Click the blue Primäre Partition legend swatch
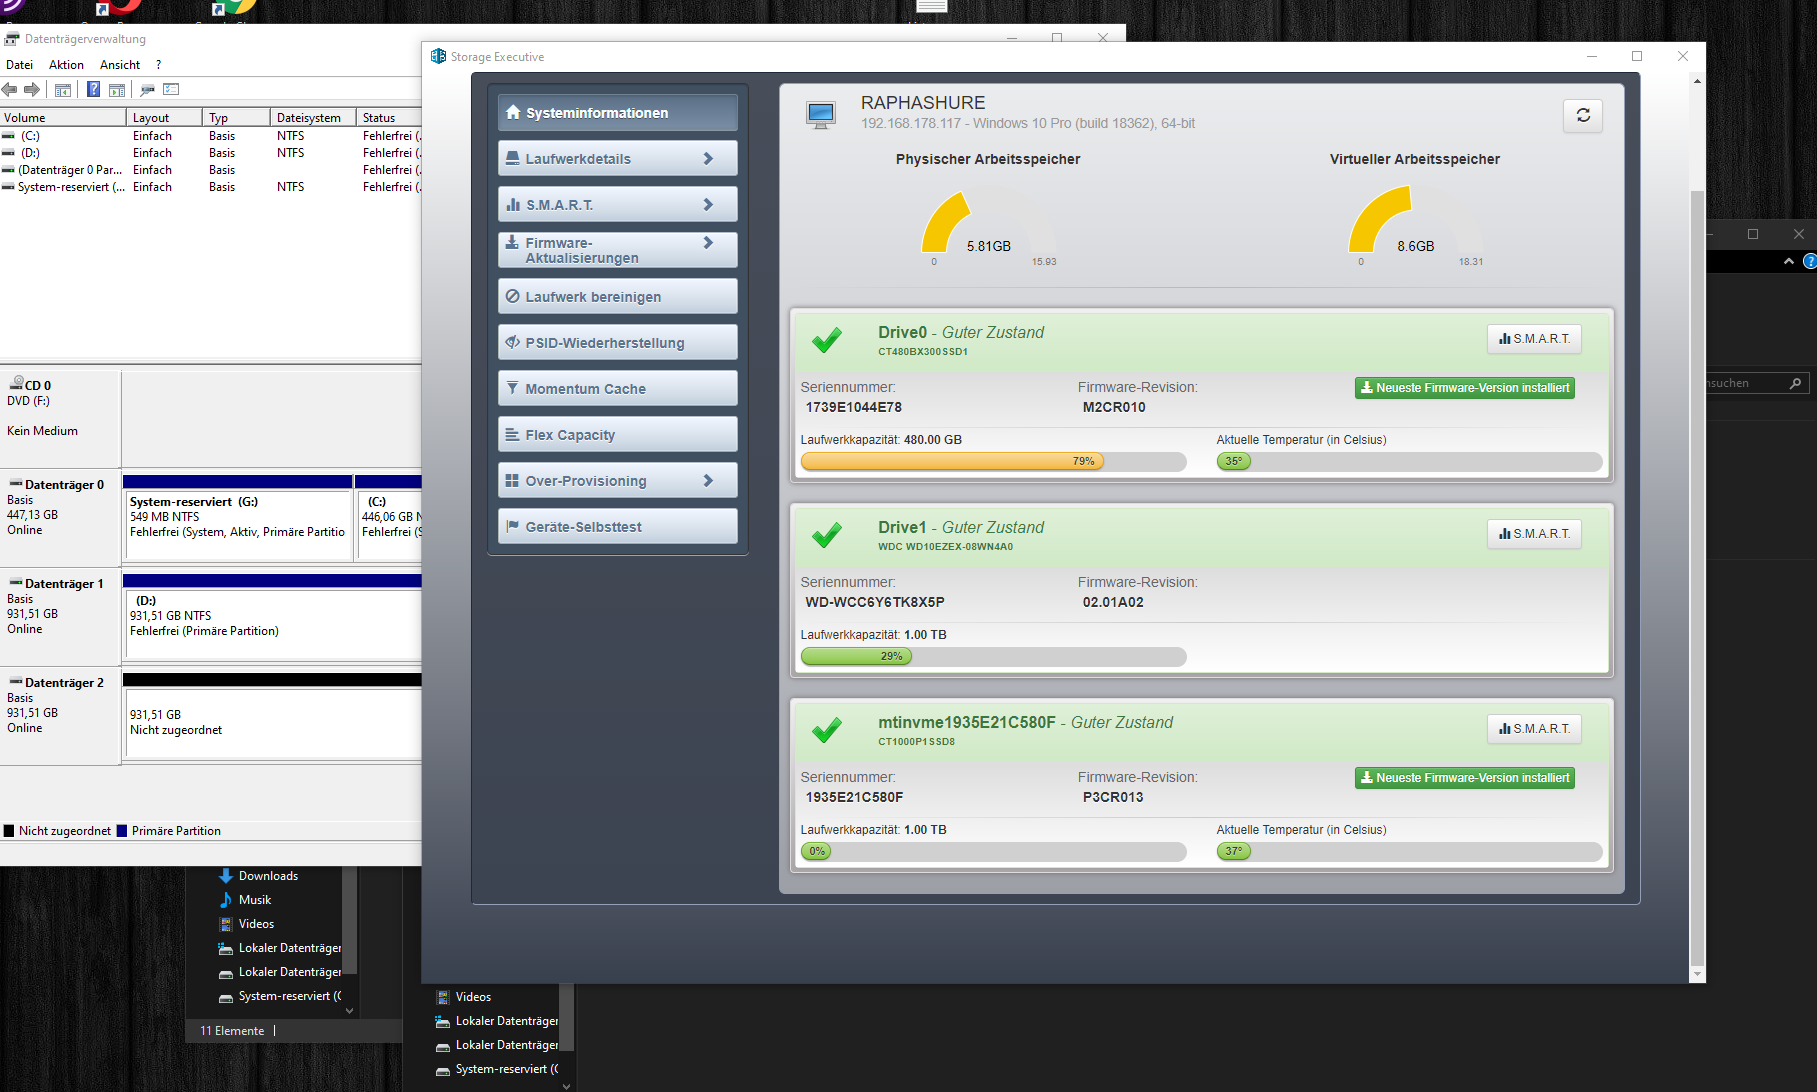 [122, 831]
